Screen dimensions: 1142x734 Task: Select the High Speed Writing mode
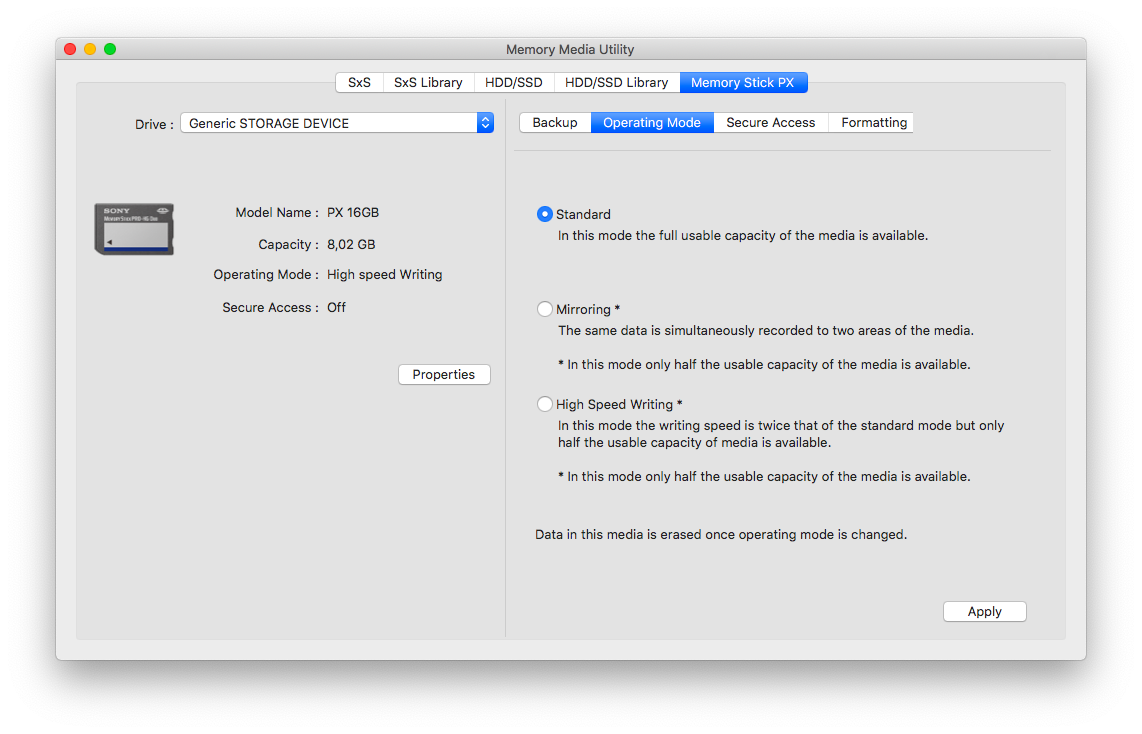click(x=544, y=403)
